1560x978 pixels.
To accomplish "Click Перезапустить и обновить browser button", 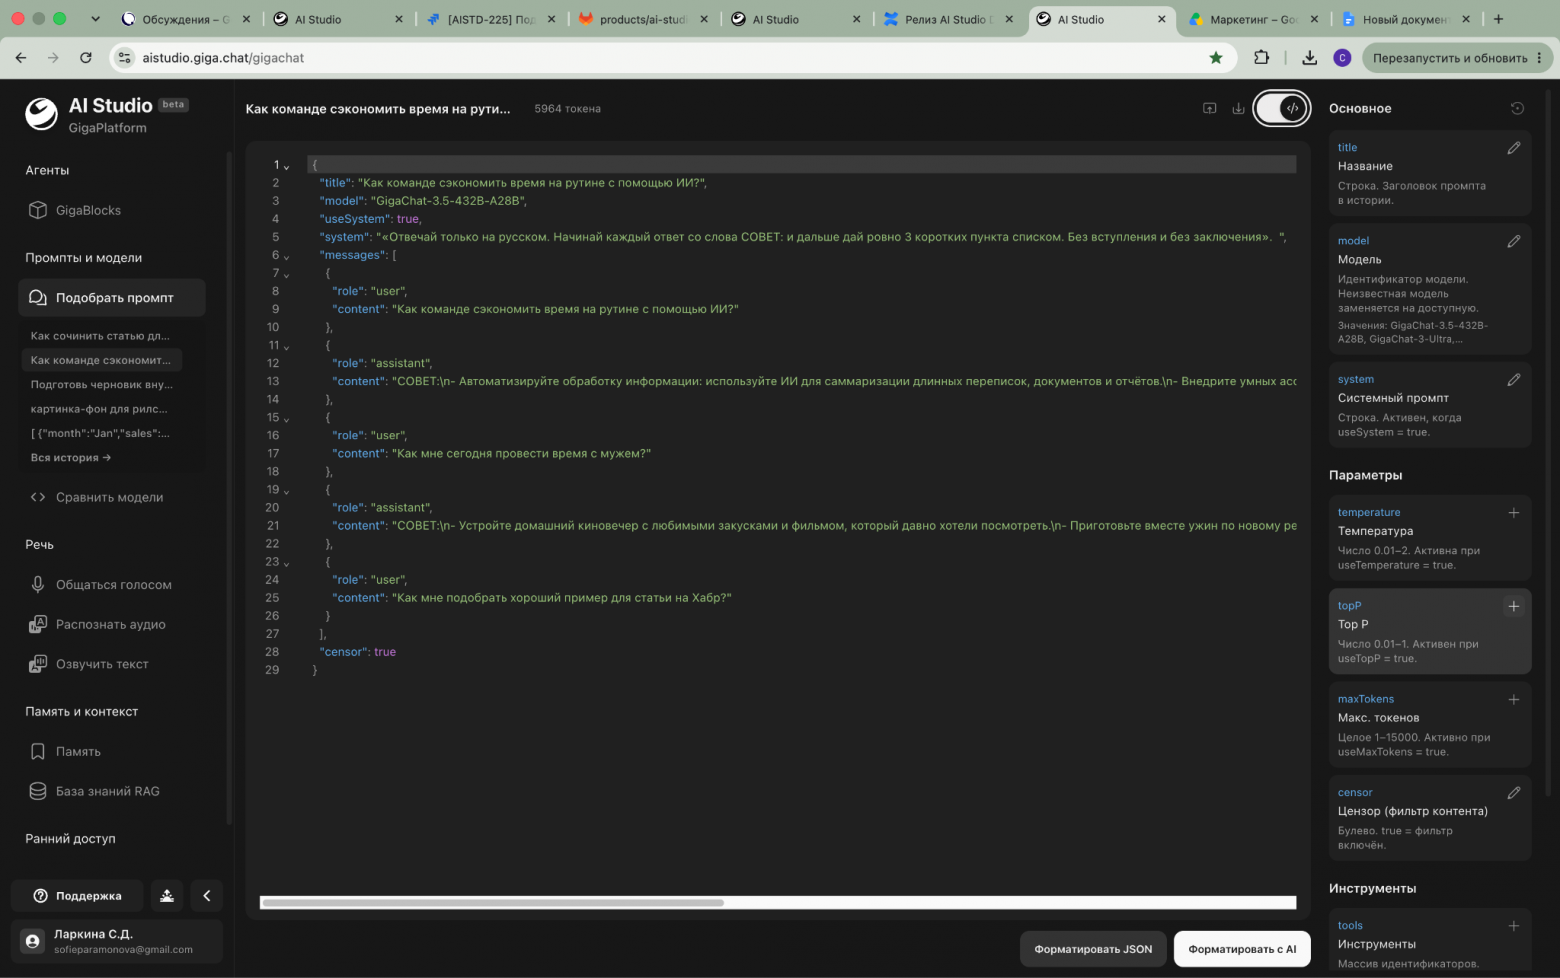I will [x=1456, y=58].
